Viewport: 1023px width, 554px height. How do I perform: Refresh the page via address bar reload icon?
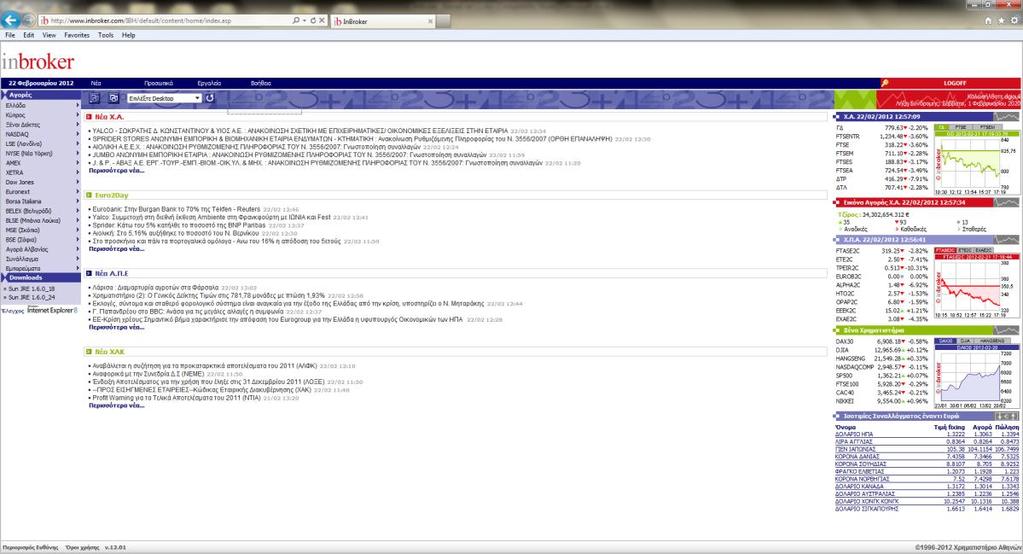click(313, 21)
